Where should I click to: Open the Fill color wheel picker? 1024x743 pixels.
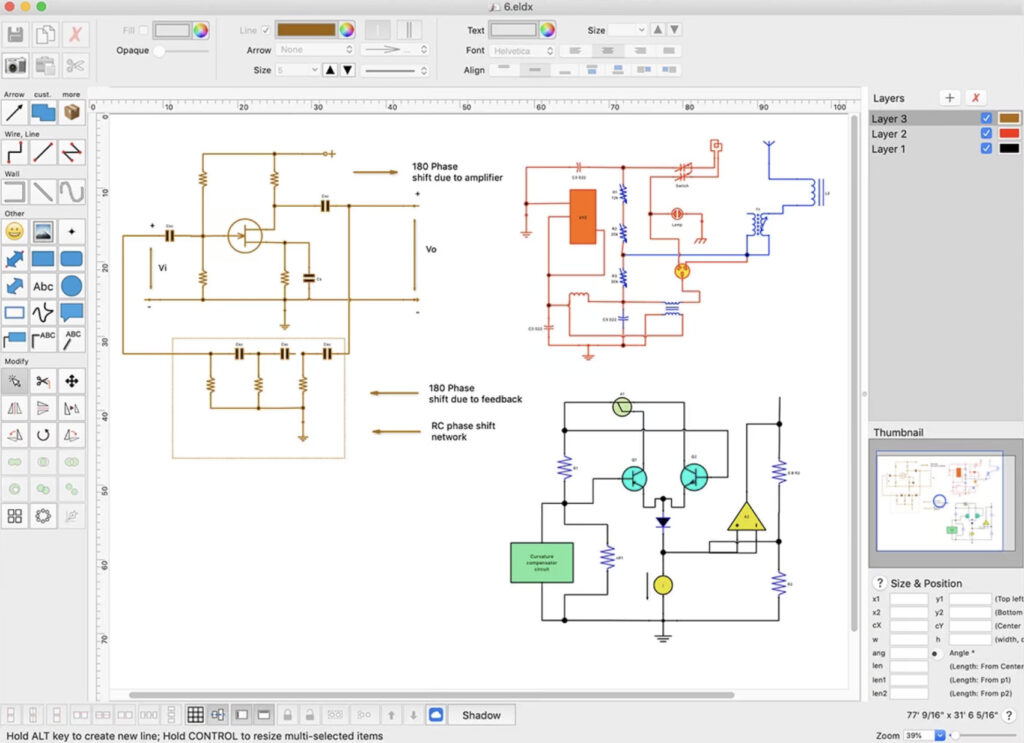[200, 30]
